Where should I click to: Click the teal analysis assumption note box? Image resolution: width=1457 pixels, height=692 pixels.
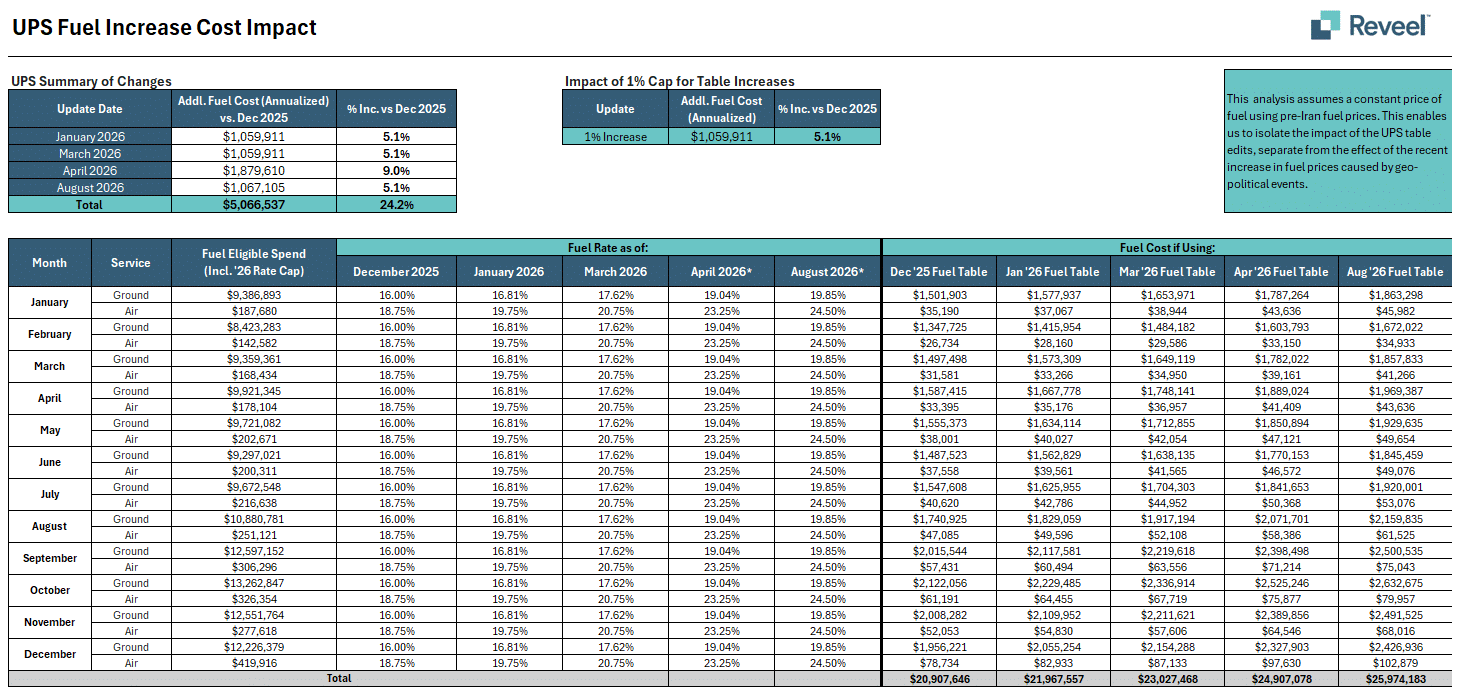1337,141
